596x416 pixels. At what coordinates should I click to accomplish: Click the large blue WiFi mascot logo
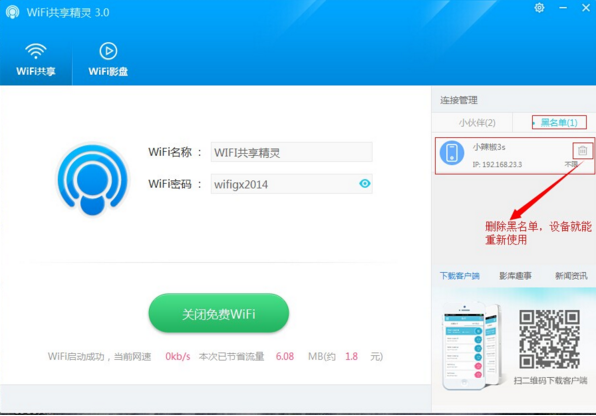(x=93, y=179)
